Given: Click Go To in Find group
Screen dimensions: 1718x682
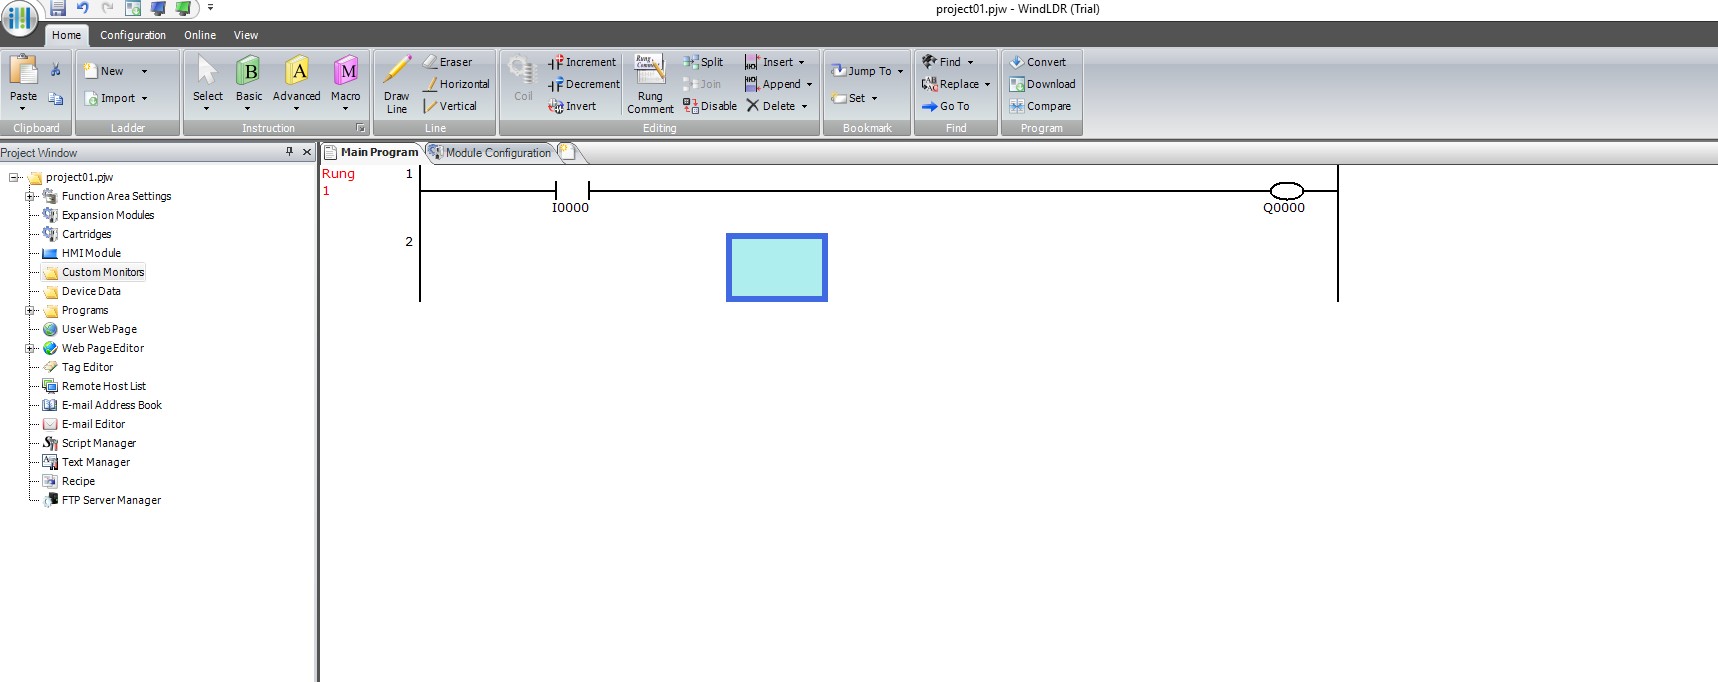Looking at the screenshot, I should pyautogui.click(x=945, y=106).
